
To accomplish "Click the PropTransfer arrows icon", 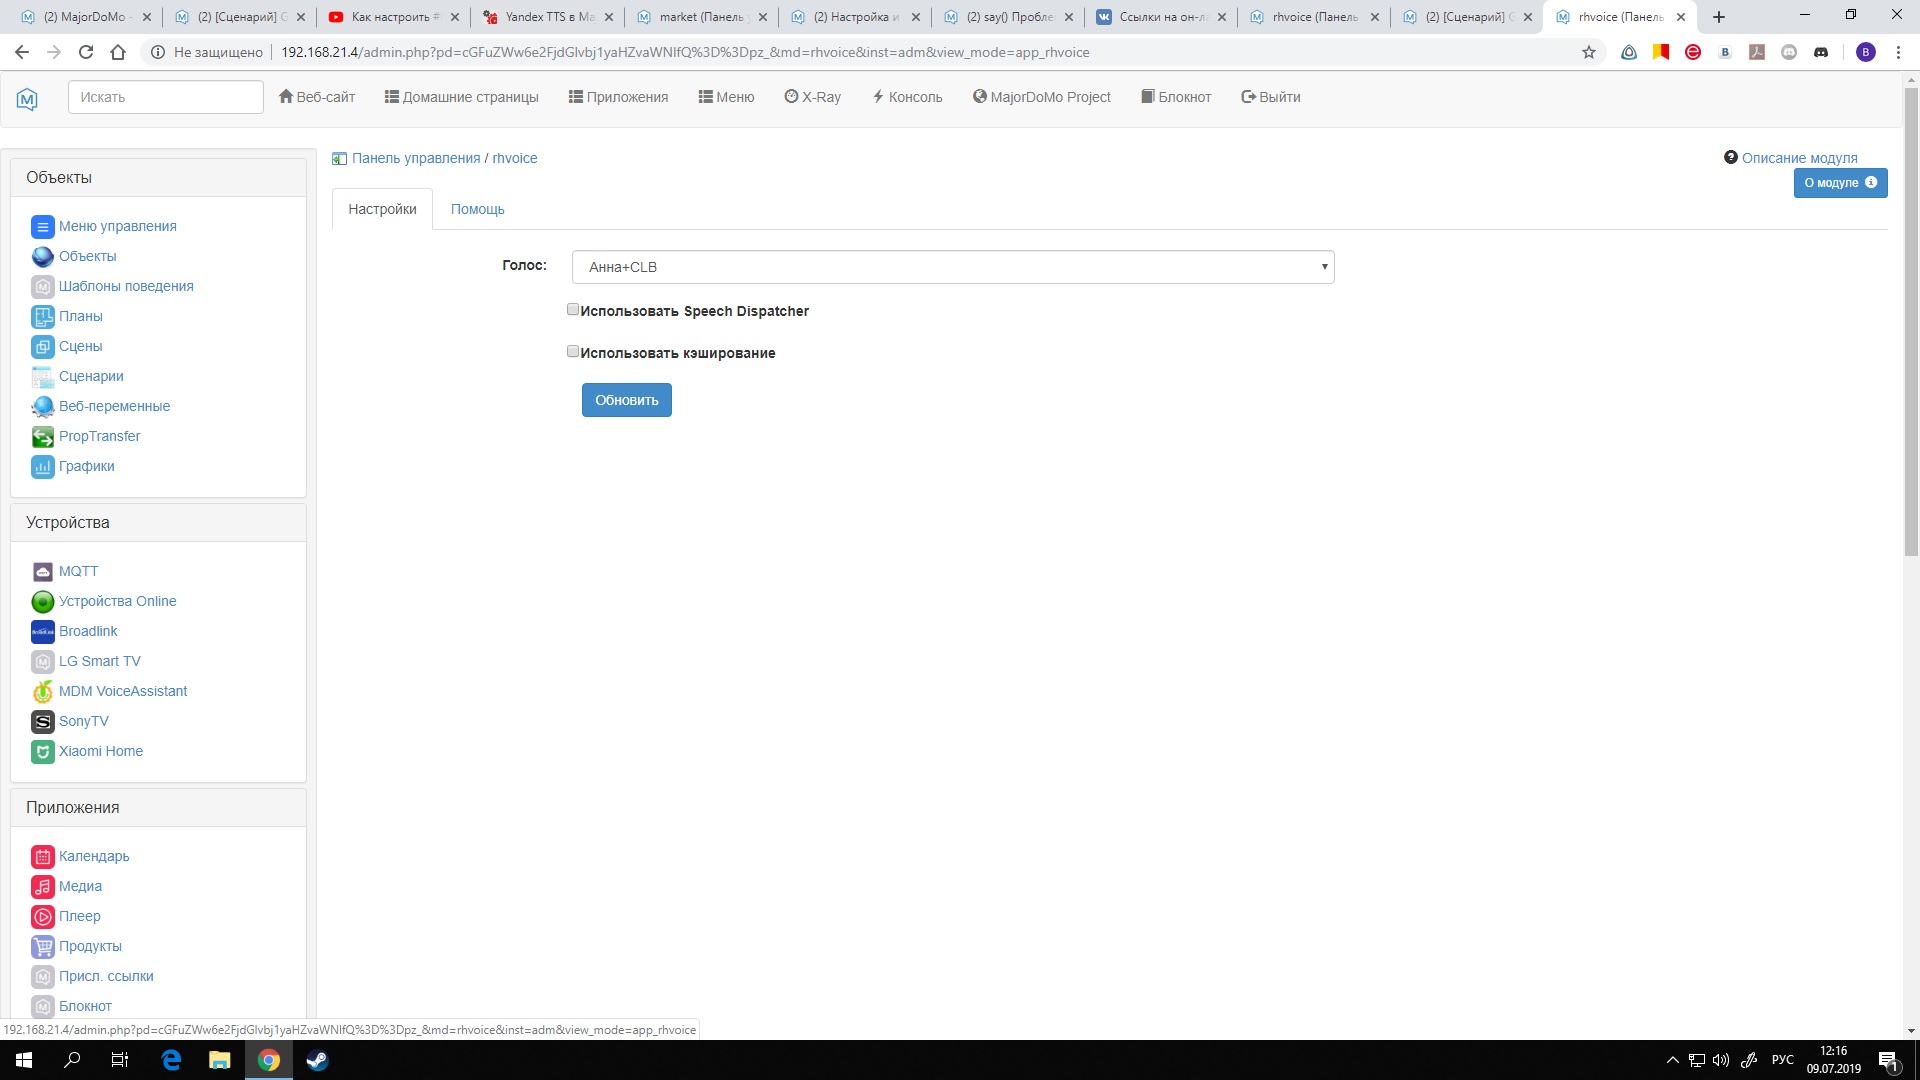I will click(42, 437).
